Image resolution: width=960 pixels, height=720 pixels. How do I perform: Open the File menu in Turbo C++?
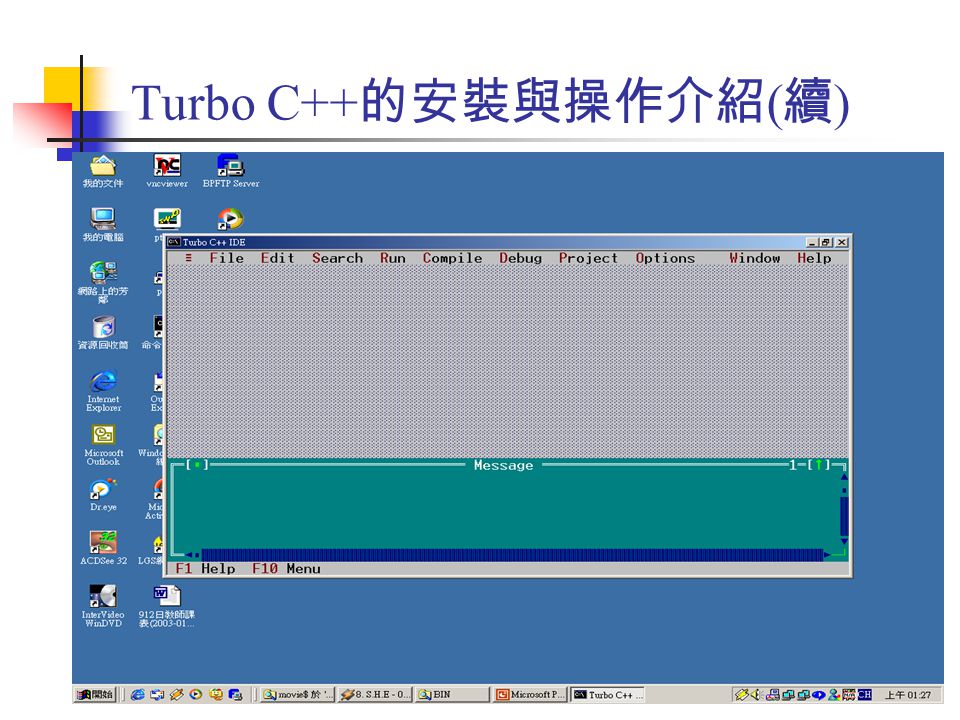click(226, 258)
